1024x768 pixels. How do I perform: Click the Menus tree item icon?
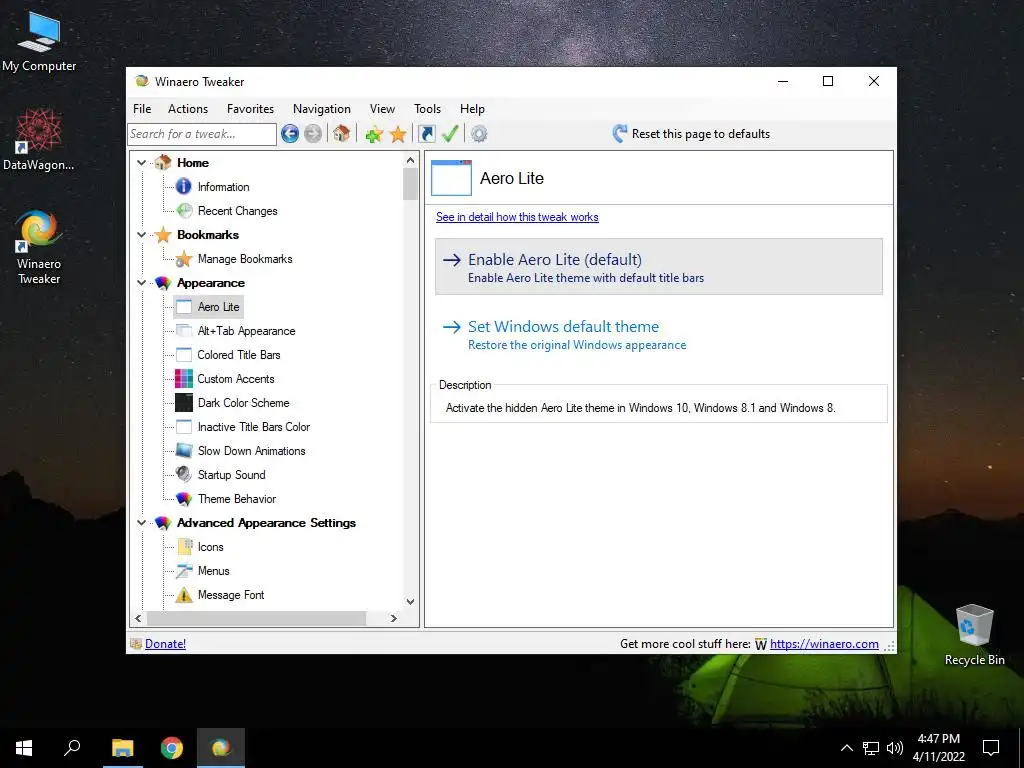[184, 571]
